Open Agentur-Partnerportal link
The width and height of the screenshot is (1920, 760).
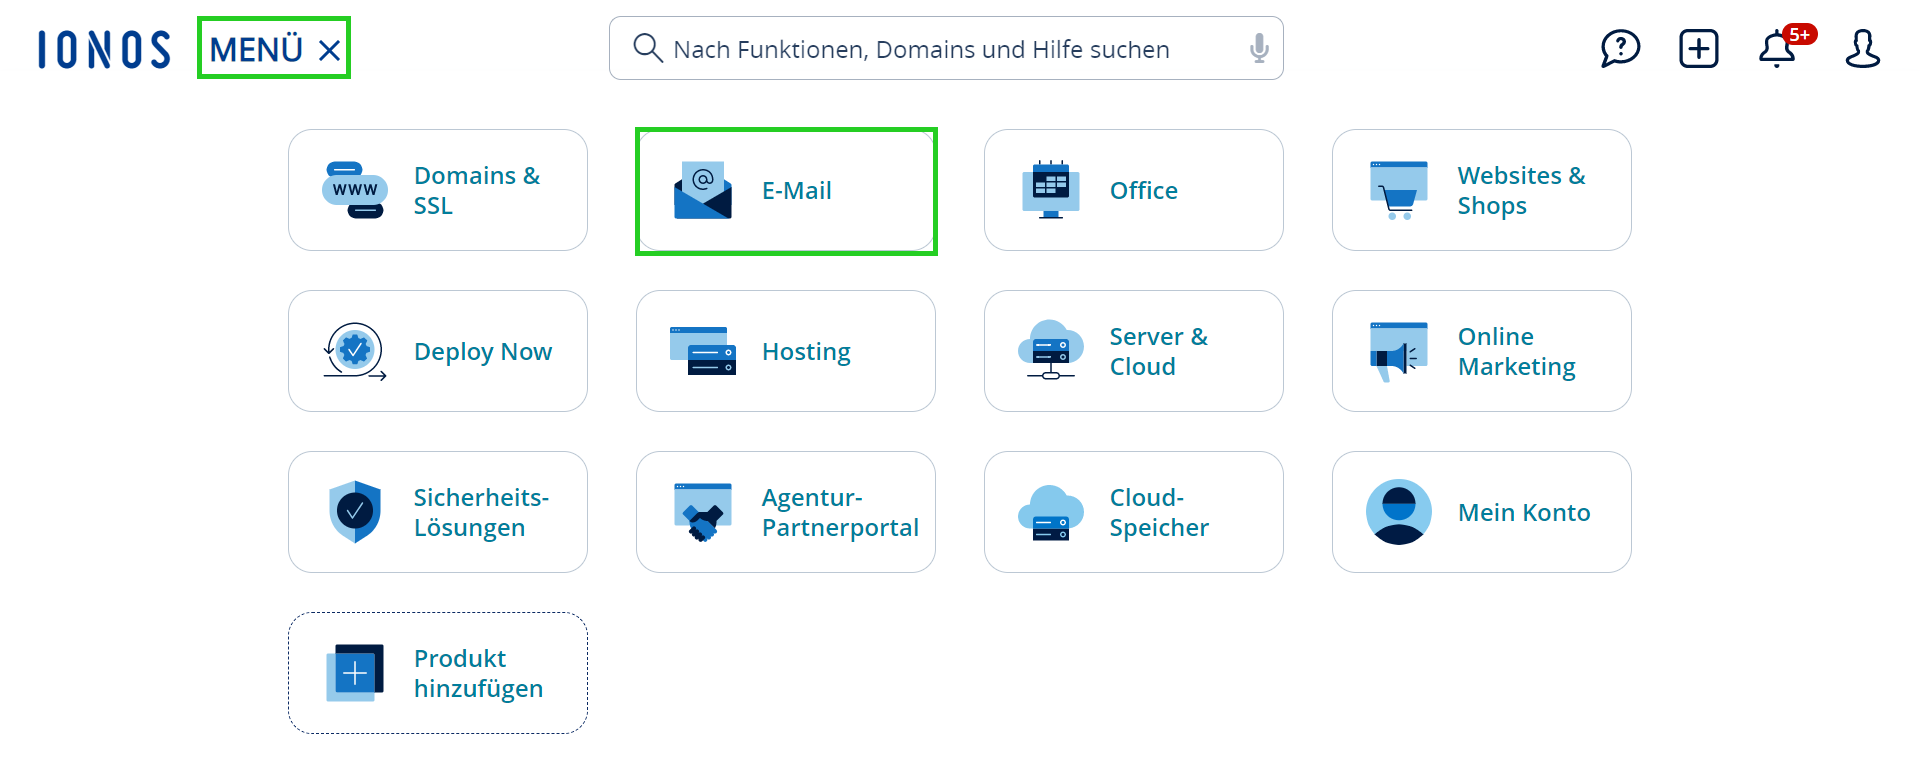(x=786, y=512)
